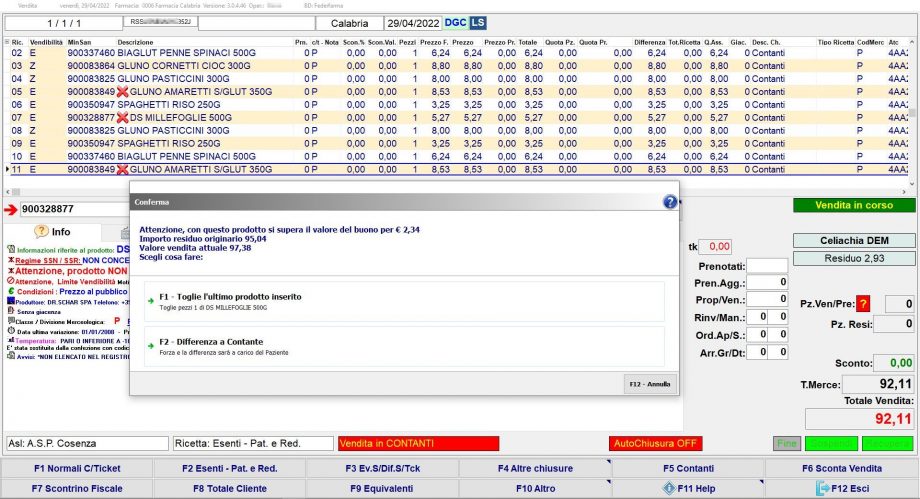The image size is (920, 499).
Task: Click the blue help icon in Conferma dialog
Action: (x=670, y=201)
